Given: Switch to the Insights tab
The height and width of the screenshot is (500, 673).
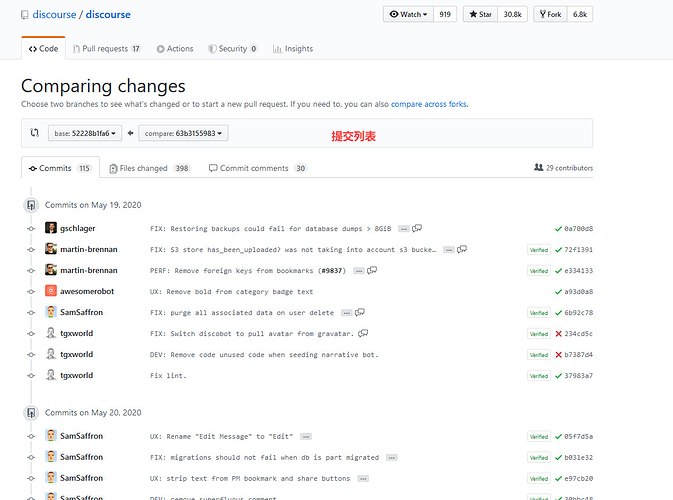Looking at the screenshot, I should pos(293,48).
